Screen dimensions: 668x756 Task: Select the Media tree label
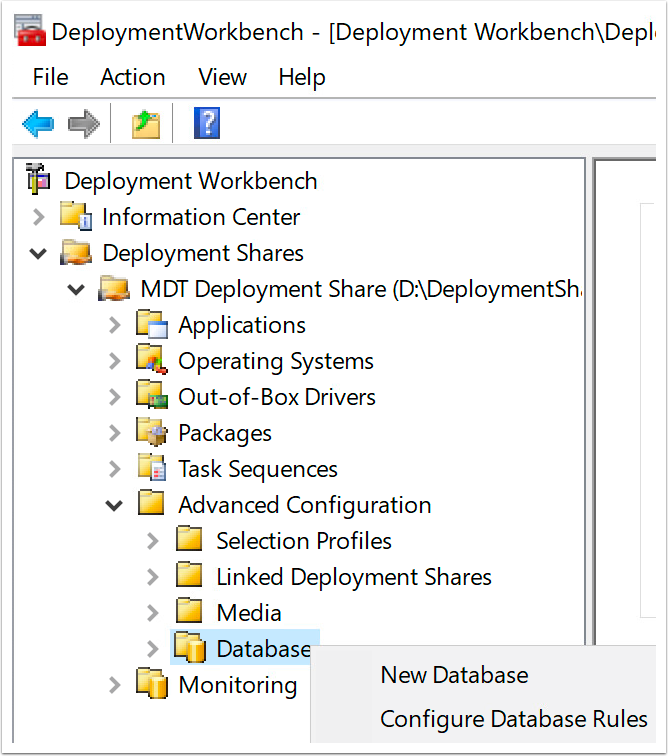click(249, 613)
